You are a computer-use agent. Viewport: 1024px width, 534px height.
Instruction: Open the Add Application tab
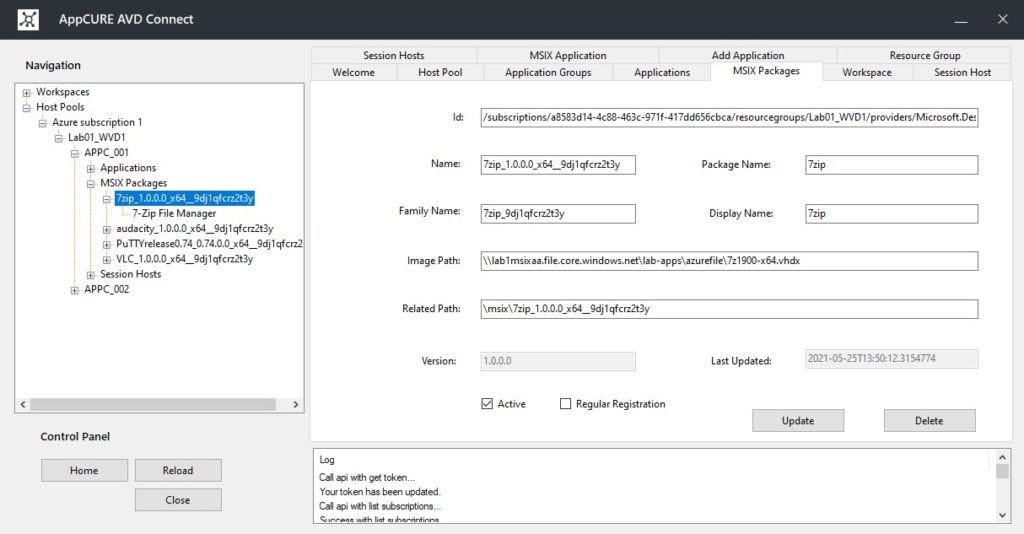click(748, 55)
